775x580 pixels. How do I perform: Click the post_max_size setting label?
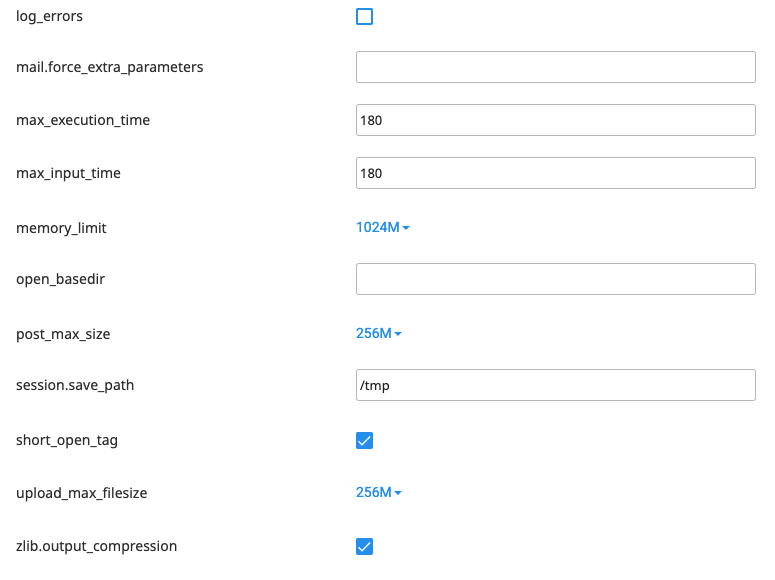(x=63, y=333)
